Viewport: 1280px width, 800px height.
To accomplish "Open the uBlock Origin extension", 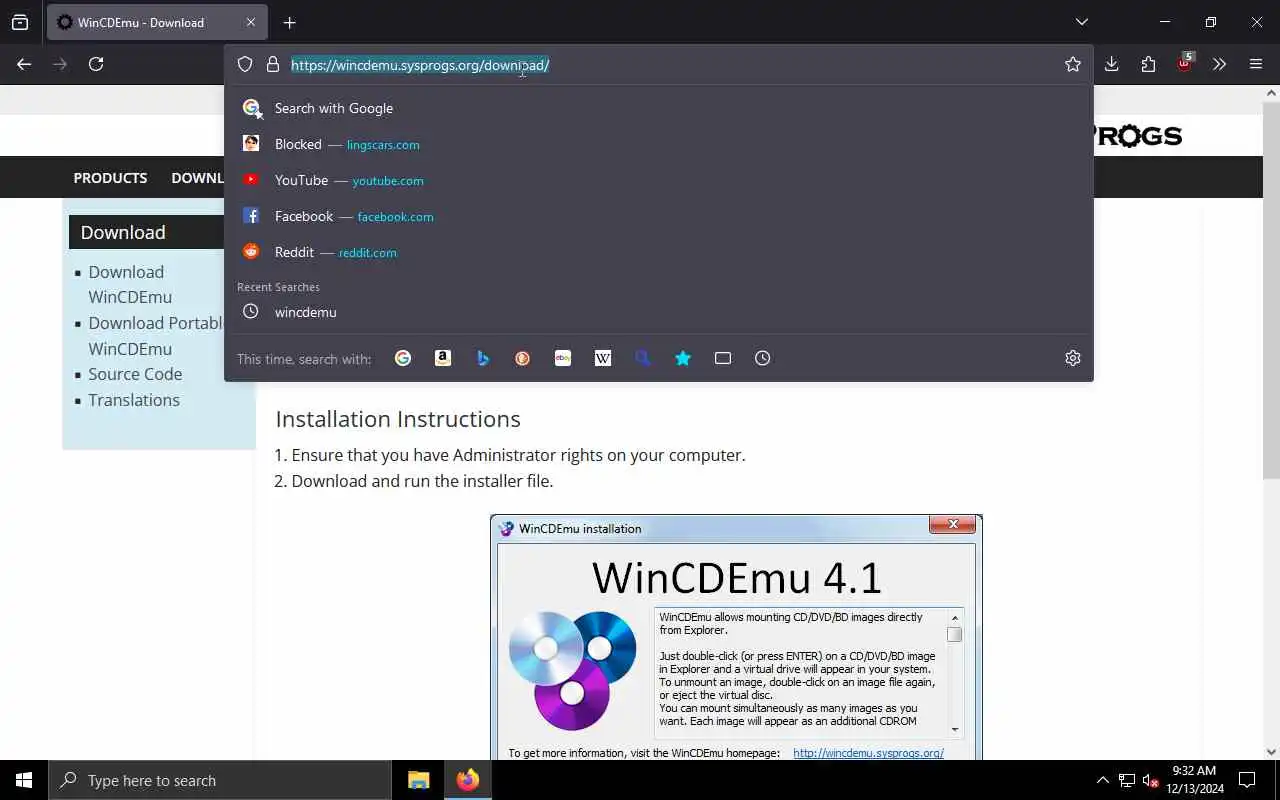I will pos(1184,63).
